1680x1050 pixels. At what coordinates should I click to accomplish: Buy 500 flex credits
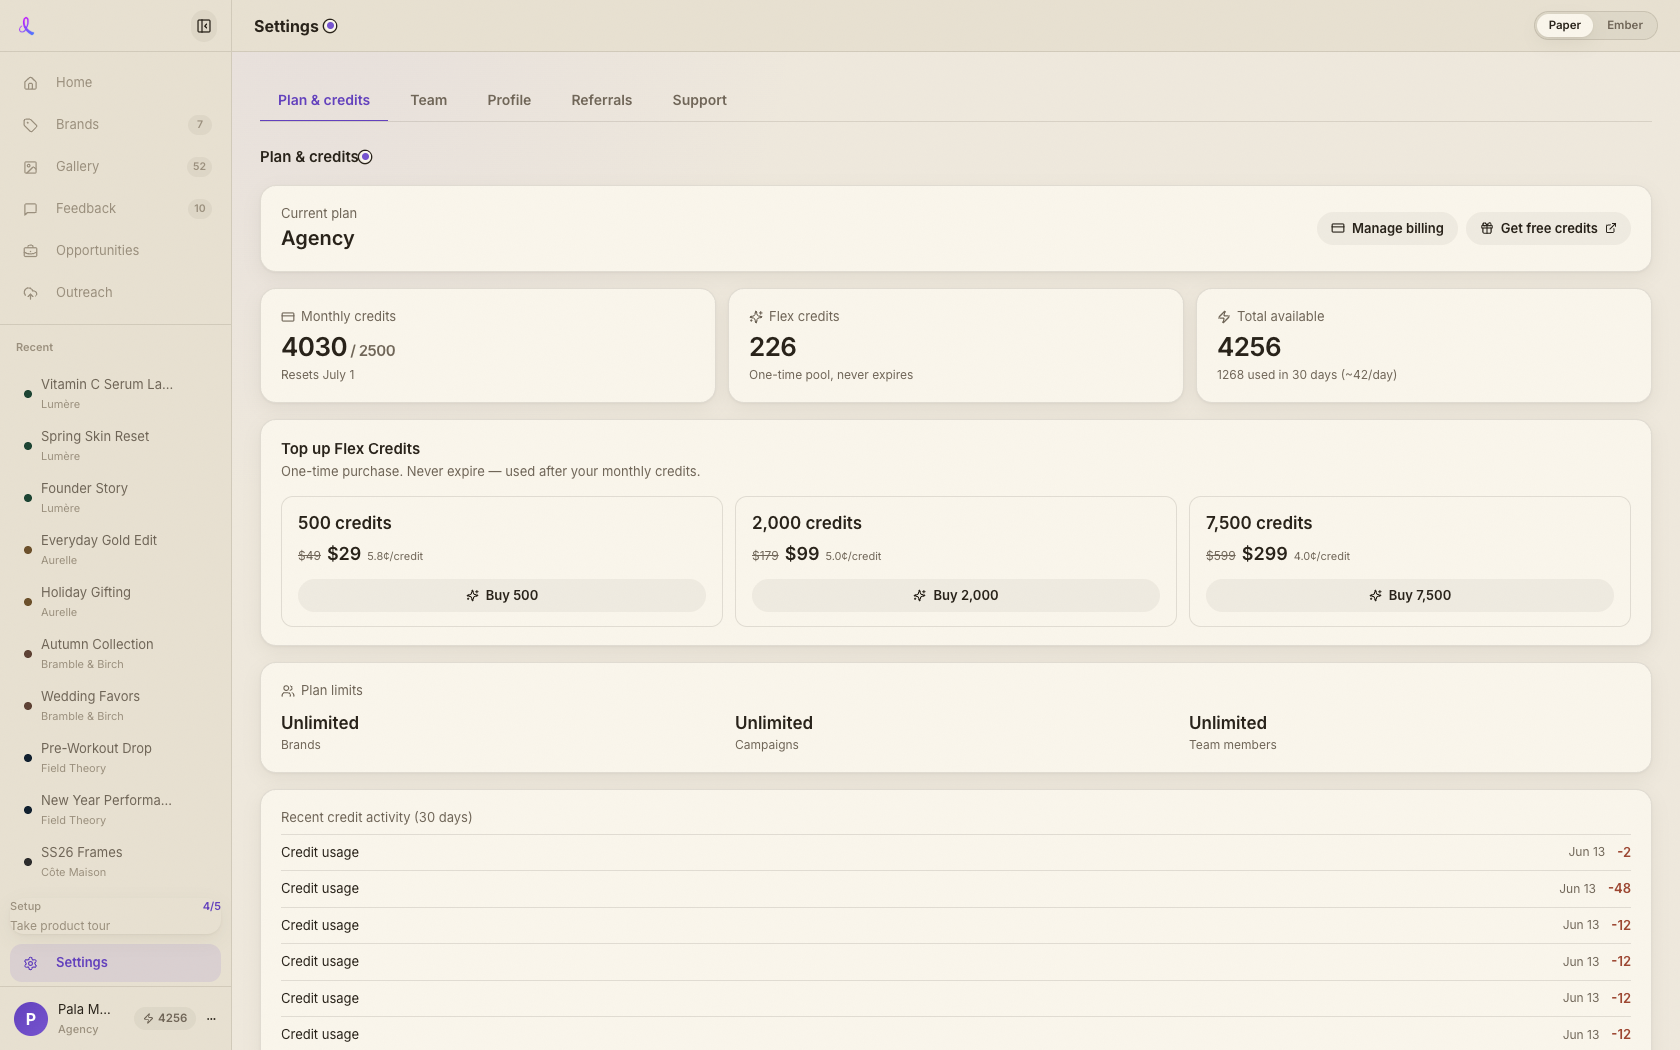[502, 595]
